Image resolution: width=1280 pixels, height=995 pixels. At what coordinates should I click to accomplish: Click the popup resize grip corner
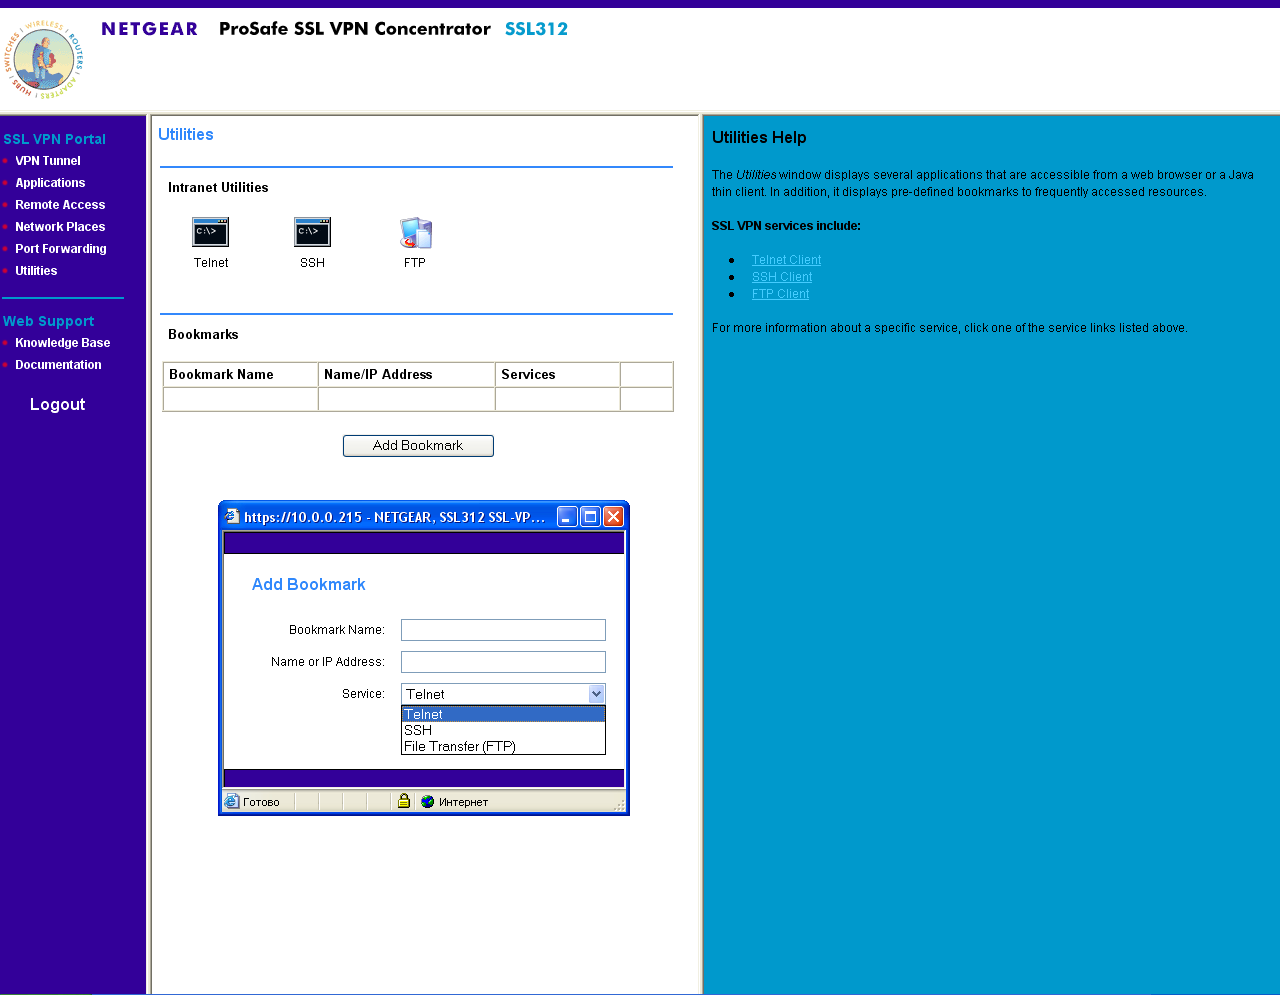[619, 804]
